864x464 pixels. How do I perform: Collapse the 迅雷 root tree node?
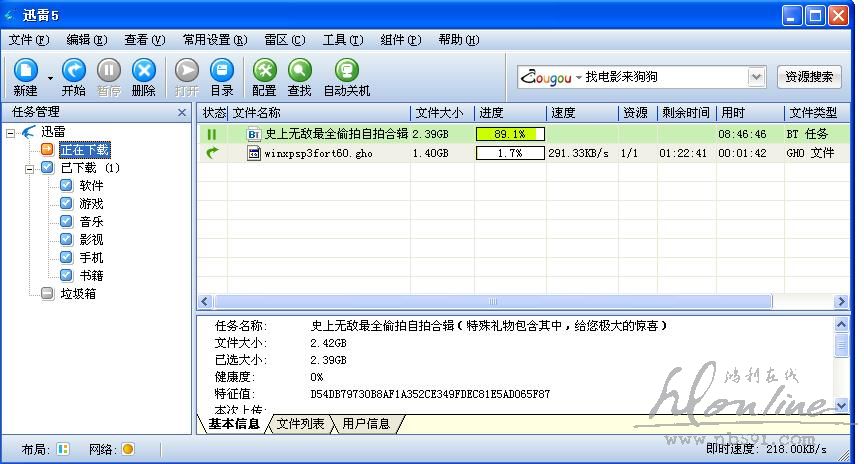tap(10, 133)
